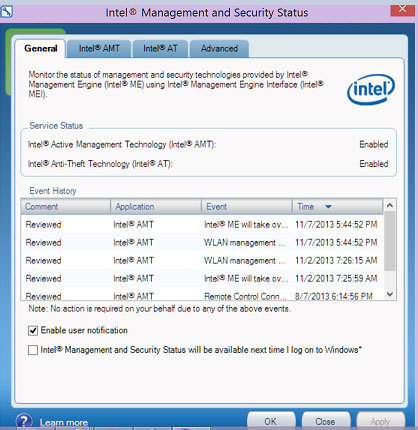Select the 11/2/2013 7:26:15 AM WLAN management row
The width and height of the screenshot is (418, 430).
202,261
